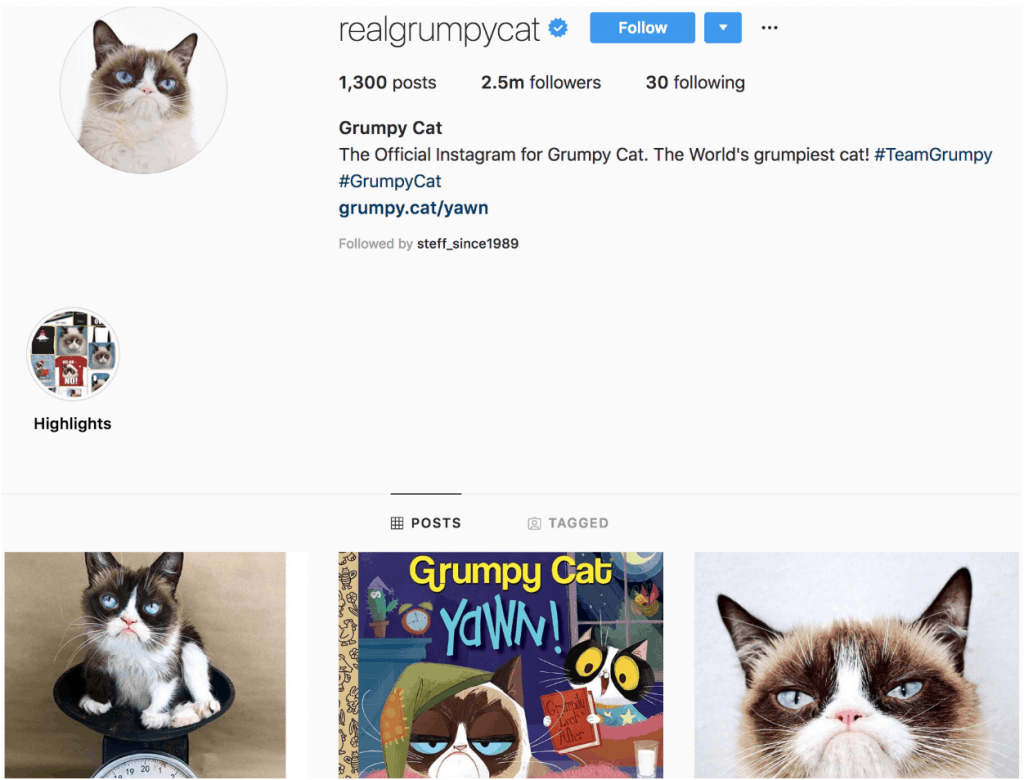Open the 30 following list
Screen dimensions: 1024x780
click(x=696, y=82)
